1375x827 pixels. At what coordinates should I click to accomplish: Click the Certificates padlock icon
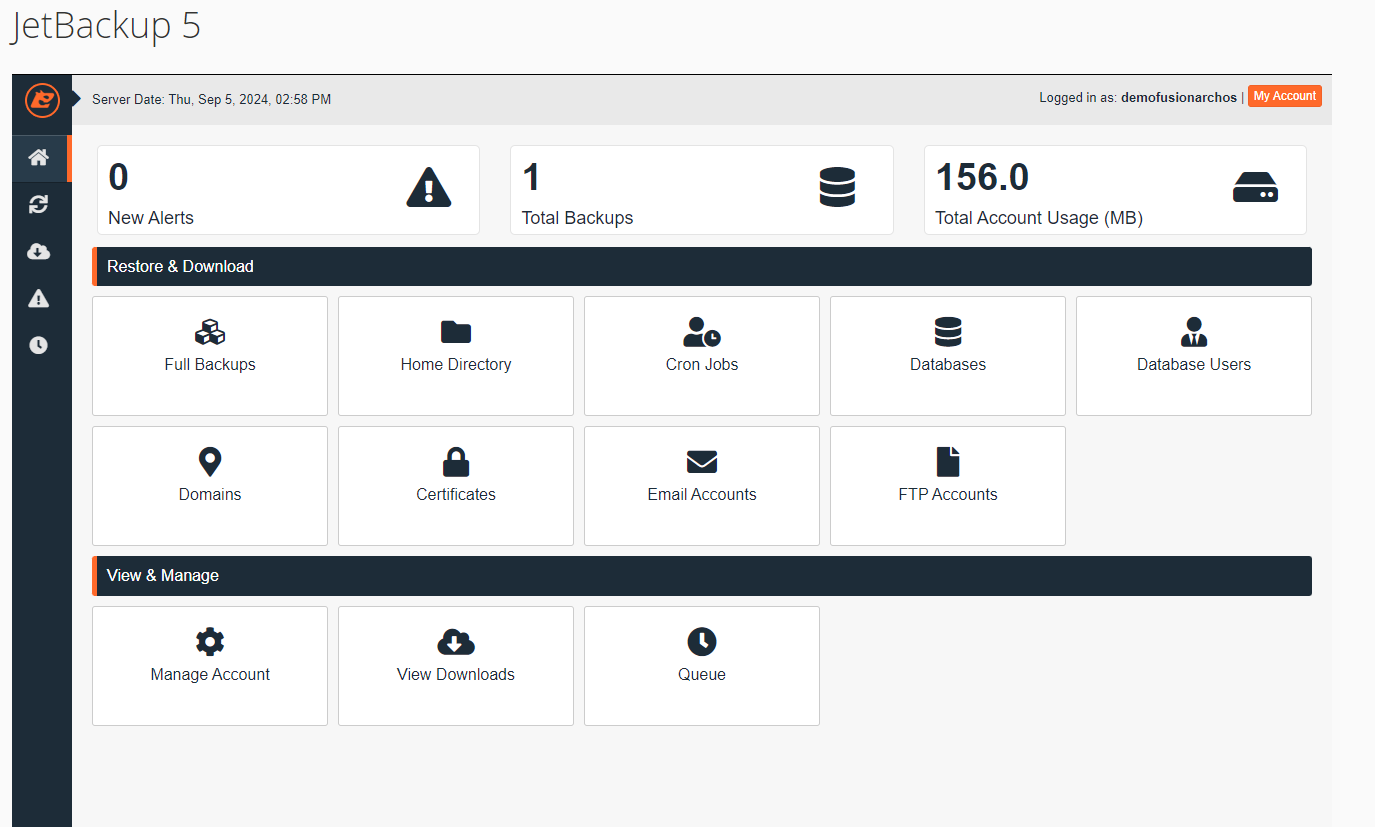[456, 462]
